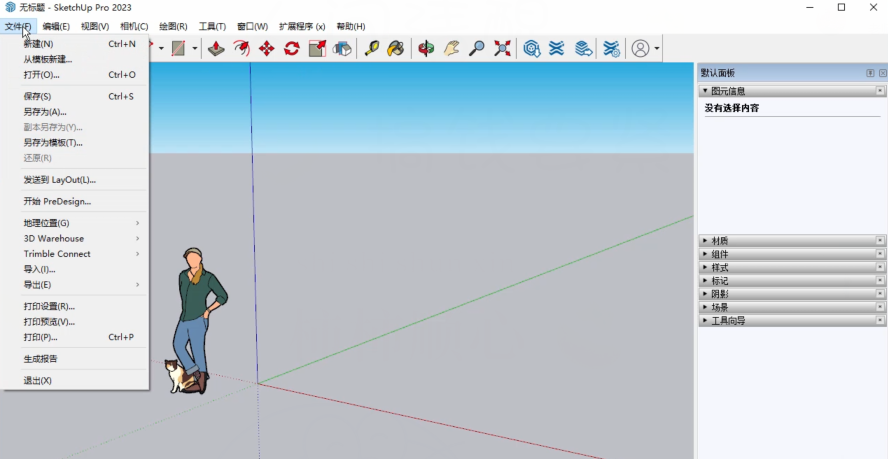888x459 pixels.
Task: Open the Extension Manager gear icon
Action: (x=611, y=48)
